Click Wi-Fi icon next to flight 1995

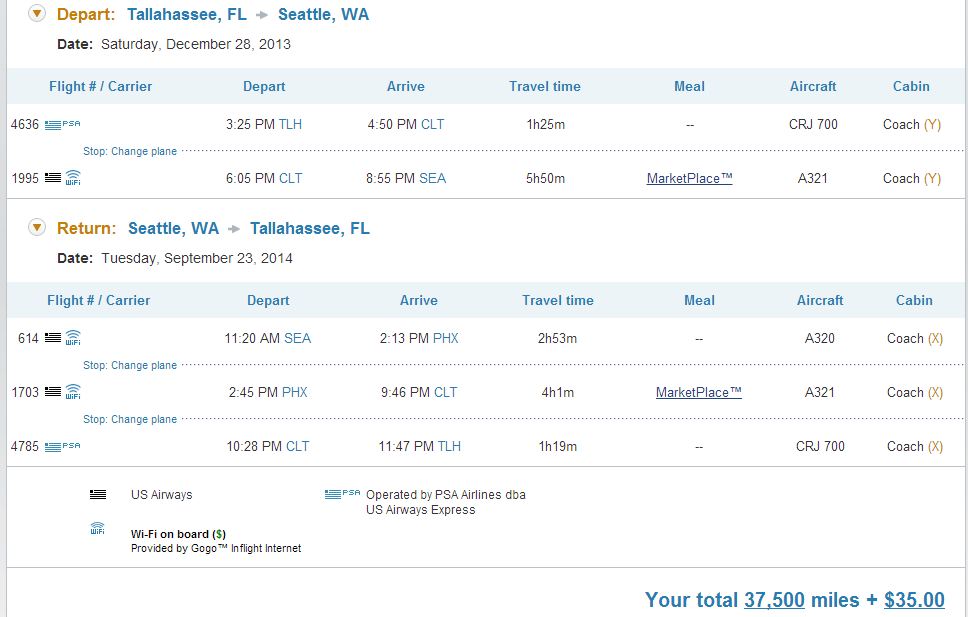pyautogui.click(x=73, y=178)
